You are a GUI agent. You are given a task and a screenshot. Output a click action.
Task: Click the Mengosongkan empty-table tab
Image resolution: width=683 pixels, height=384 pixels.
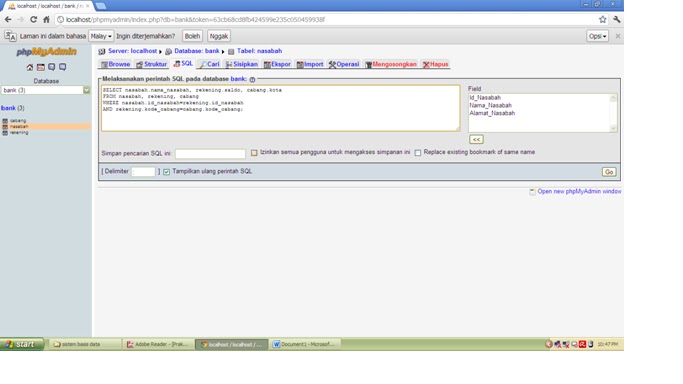(391, 64)
